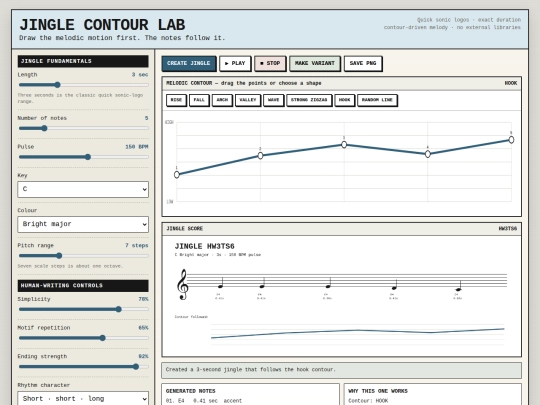
Task: Open the Key dropdown
Action: pos(83,189)
